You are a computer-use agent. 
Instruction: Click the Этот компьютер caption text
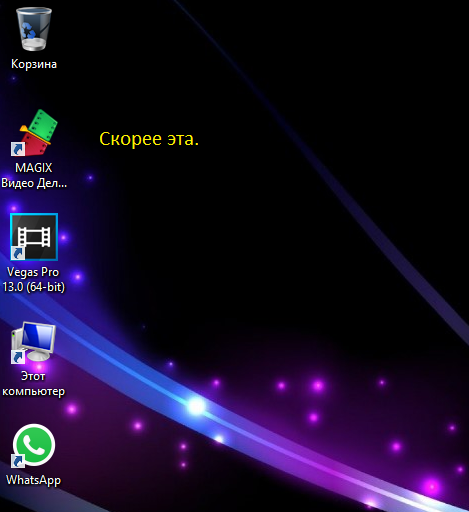pyautogui.click(x=33, y=384)
